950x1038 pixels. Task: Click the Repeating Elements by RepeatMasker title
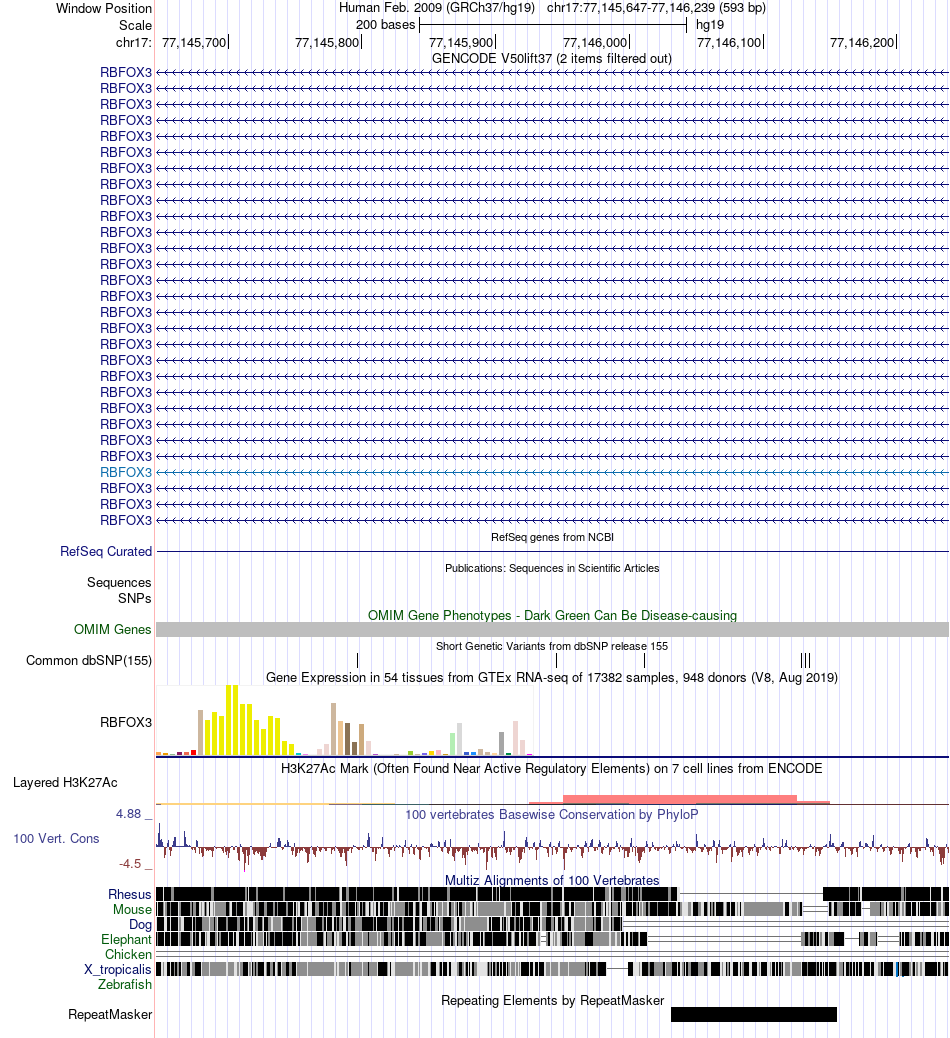coord(552,1000)
